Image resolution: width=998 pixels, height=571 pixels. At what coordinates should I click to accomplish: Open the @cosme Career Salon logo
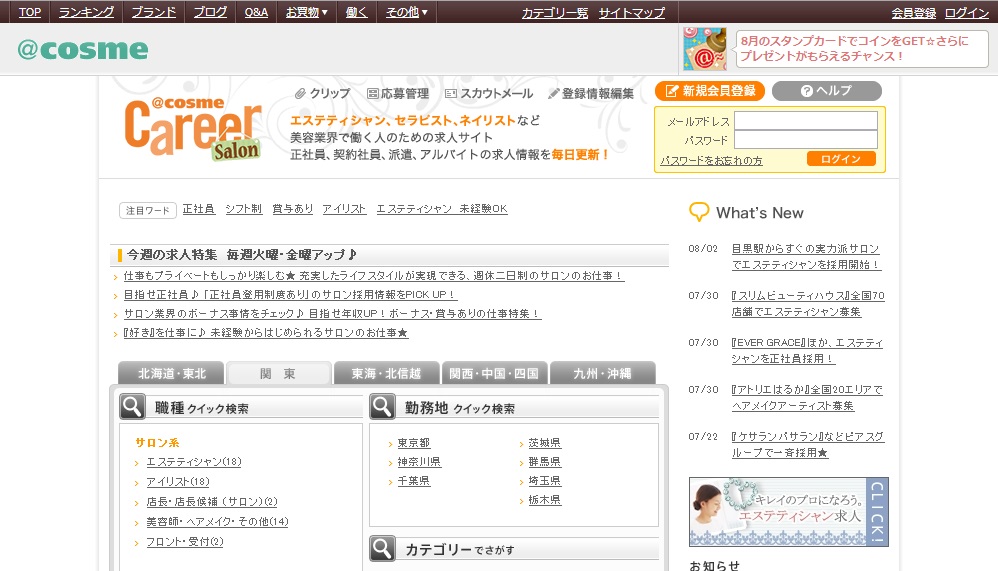(x=193, y=127)
